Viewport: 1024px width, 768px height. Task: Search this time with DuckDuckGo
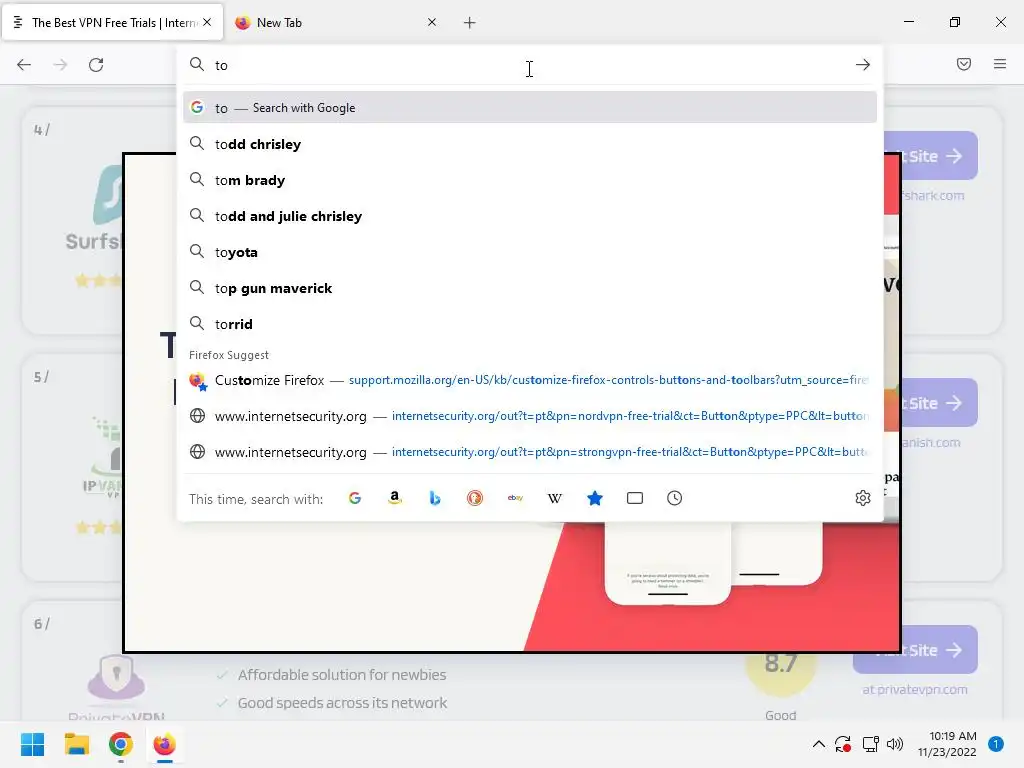coord(475,498)
